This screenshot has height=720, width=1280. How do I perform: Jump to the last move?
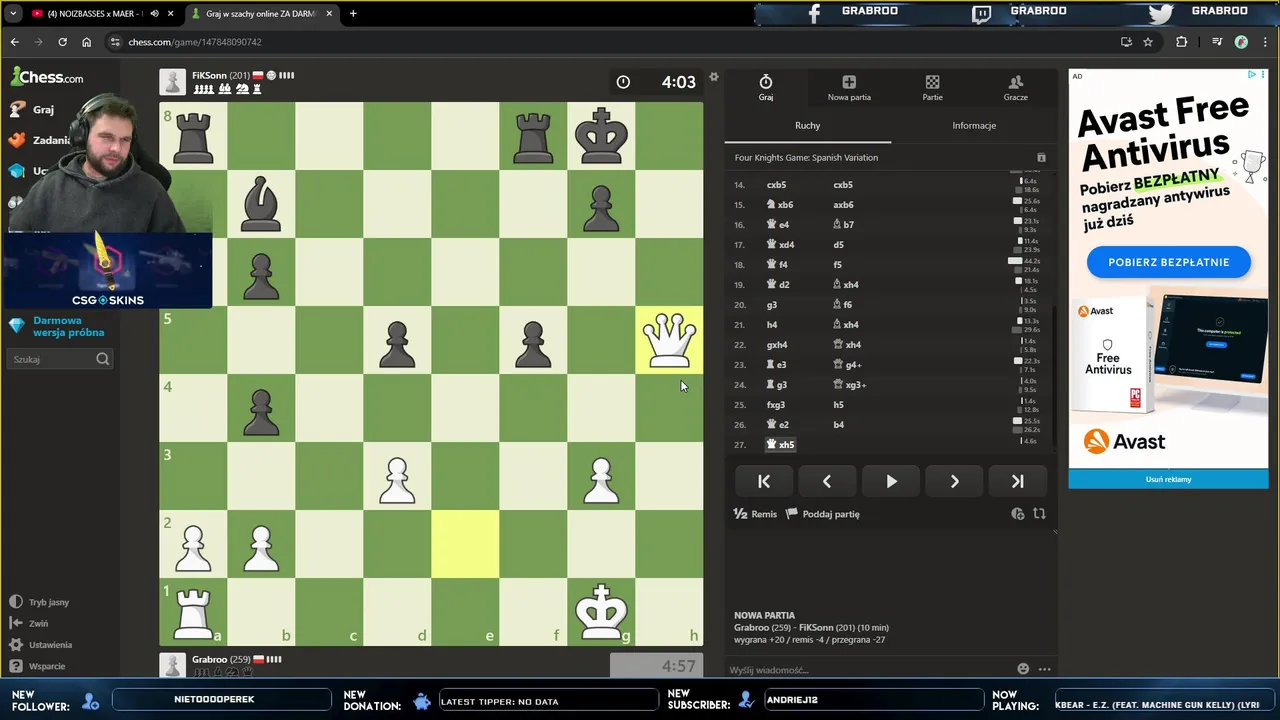[x=1018, y=481]
